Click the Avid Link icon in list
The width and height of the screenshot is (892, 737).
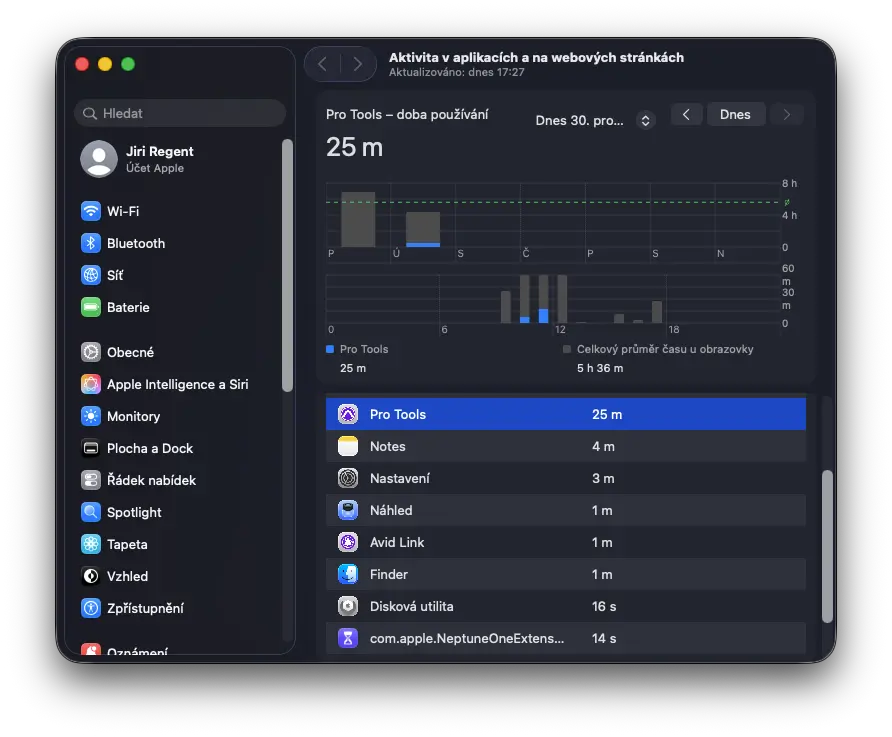click(348, 542)
